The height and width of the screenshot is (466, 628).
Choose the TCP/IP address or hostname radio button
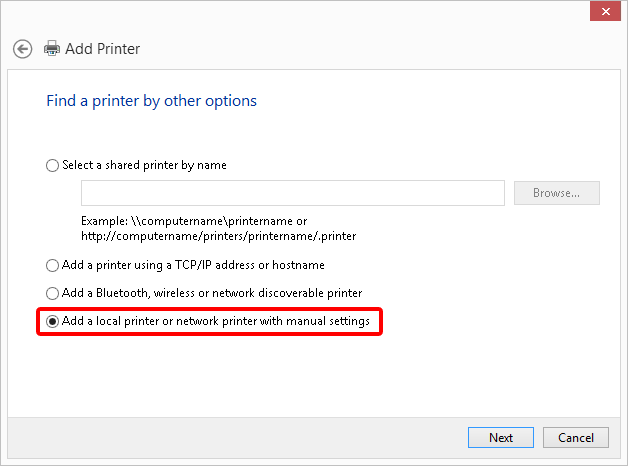[x=53, y=266]
